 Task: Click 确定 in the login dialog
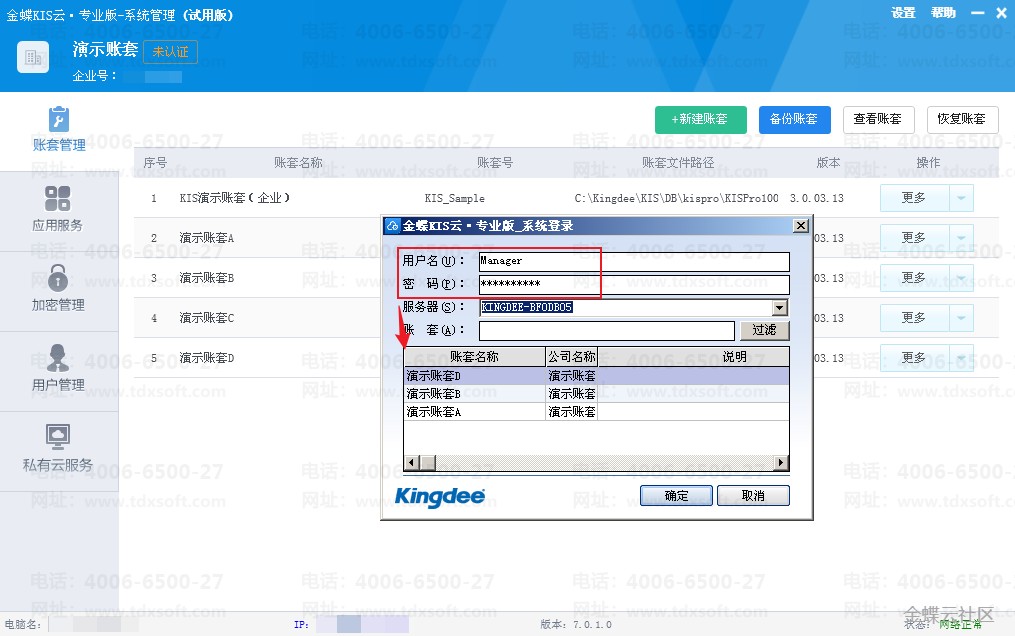point(676,496)
